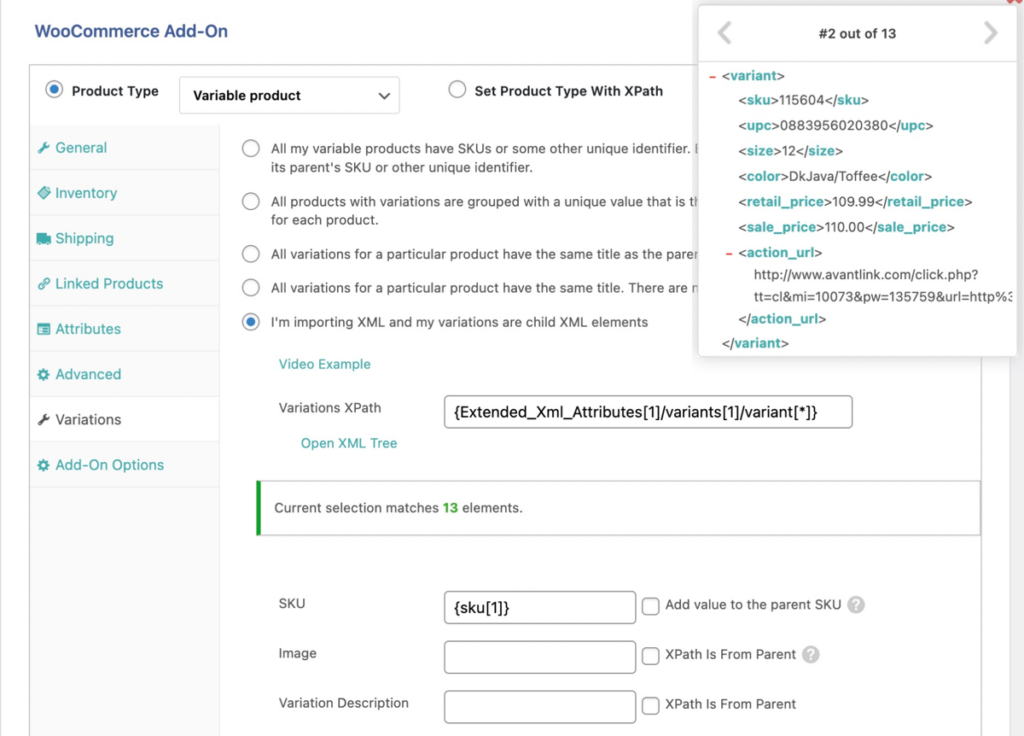Click the opening action_url tag
This screenshot has height=736, width=1024.
pos(780,253)
